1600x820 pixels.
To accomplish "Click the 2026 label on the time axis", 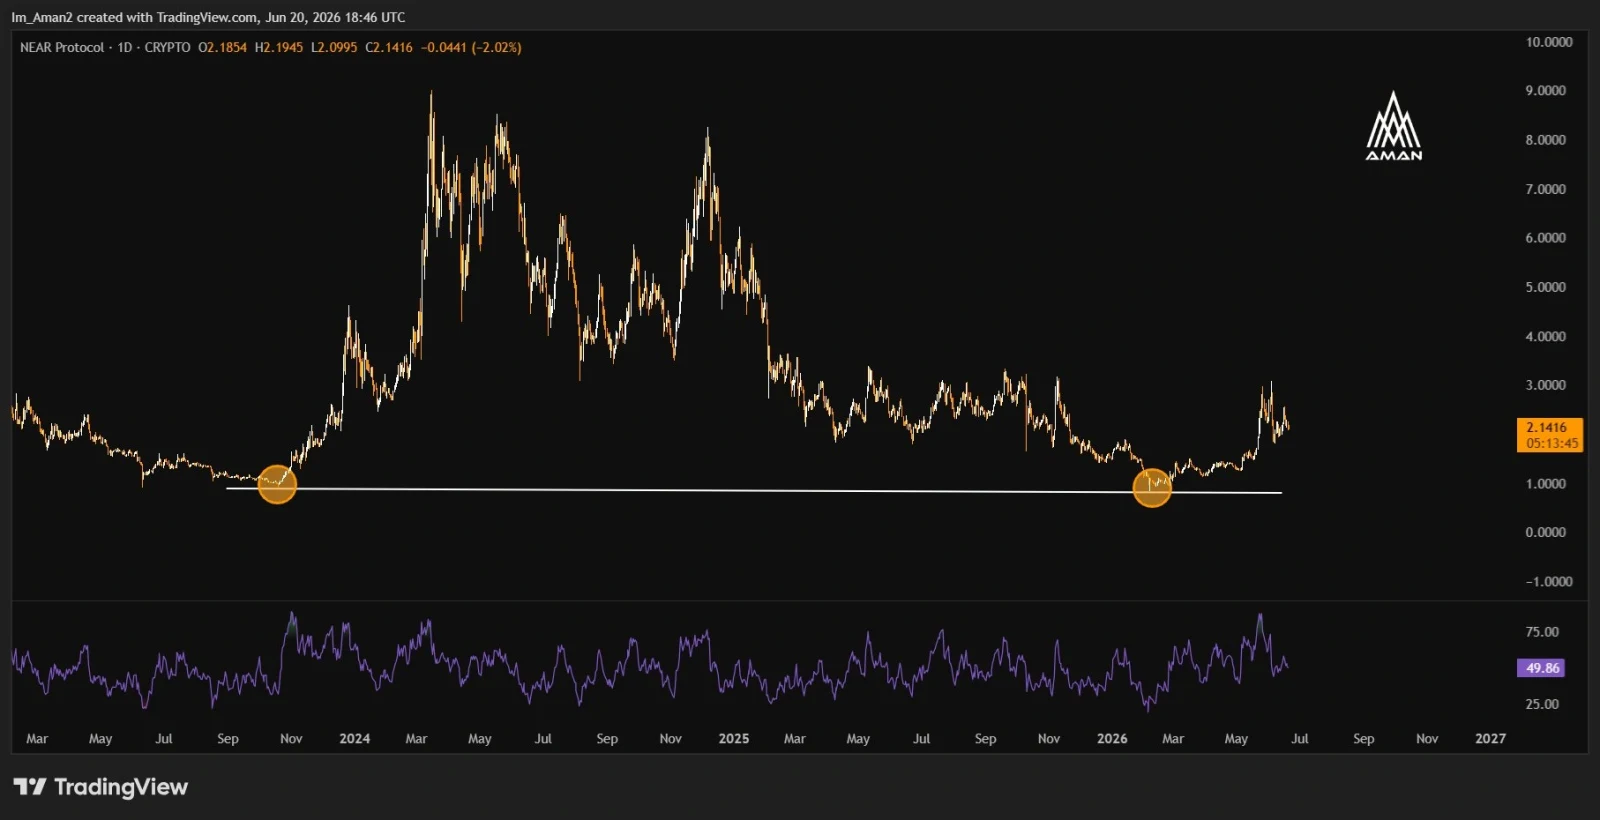I will [x=1111, y=739].
